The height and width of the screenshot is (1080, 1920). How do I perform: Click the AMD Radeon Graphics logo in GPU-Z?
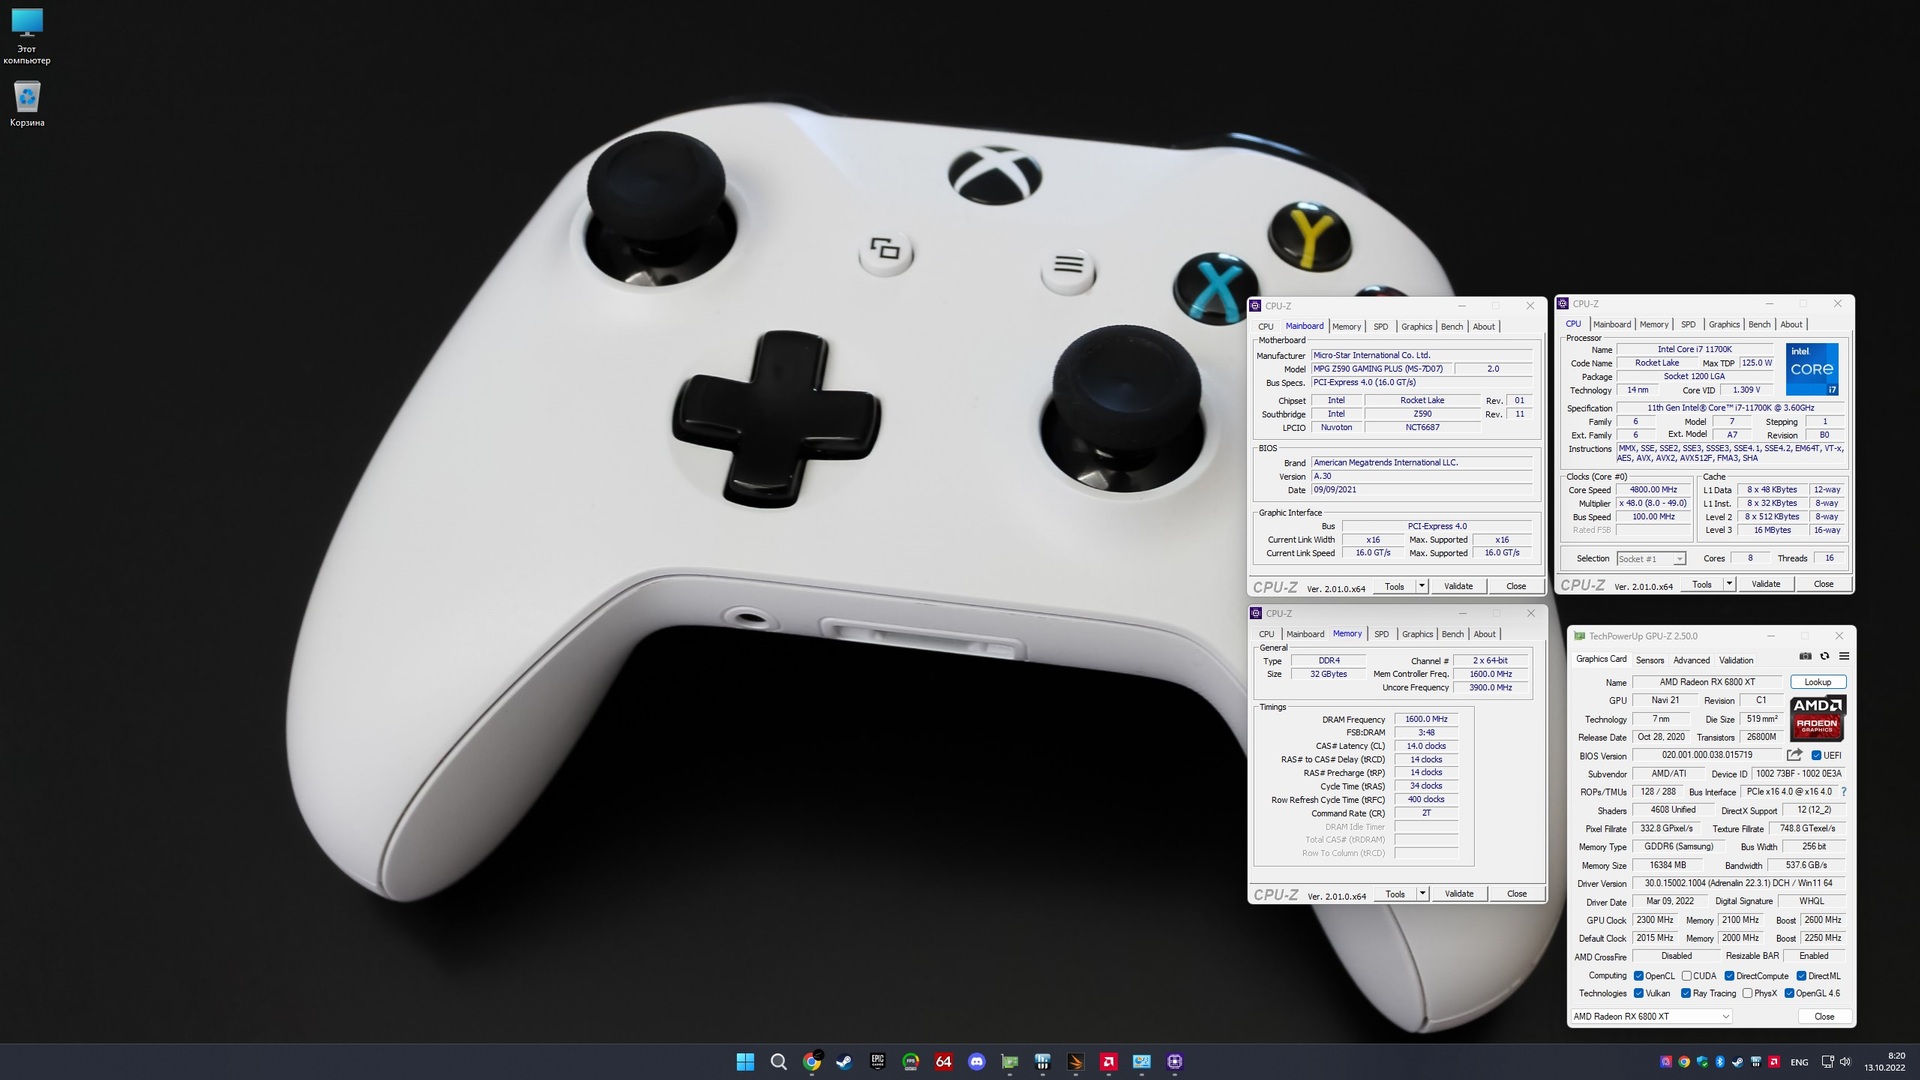coord(1817,716)
